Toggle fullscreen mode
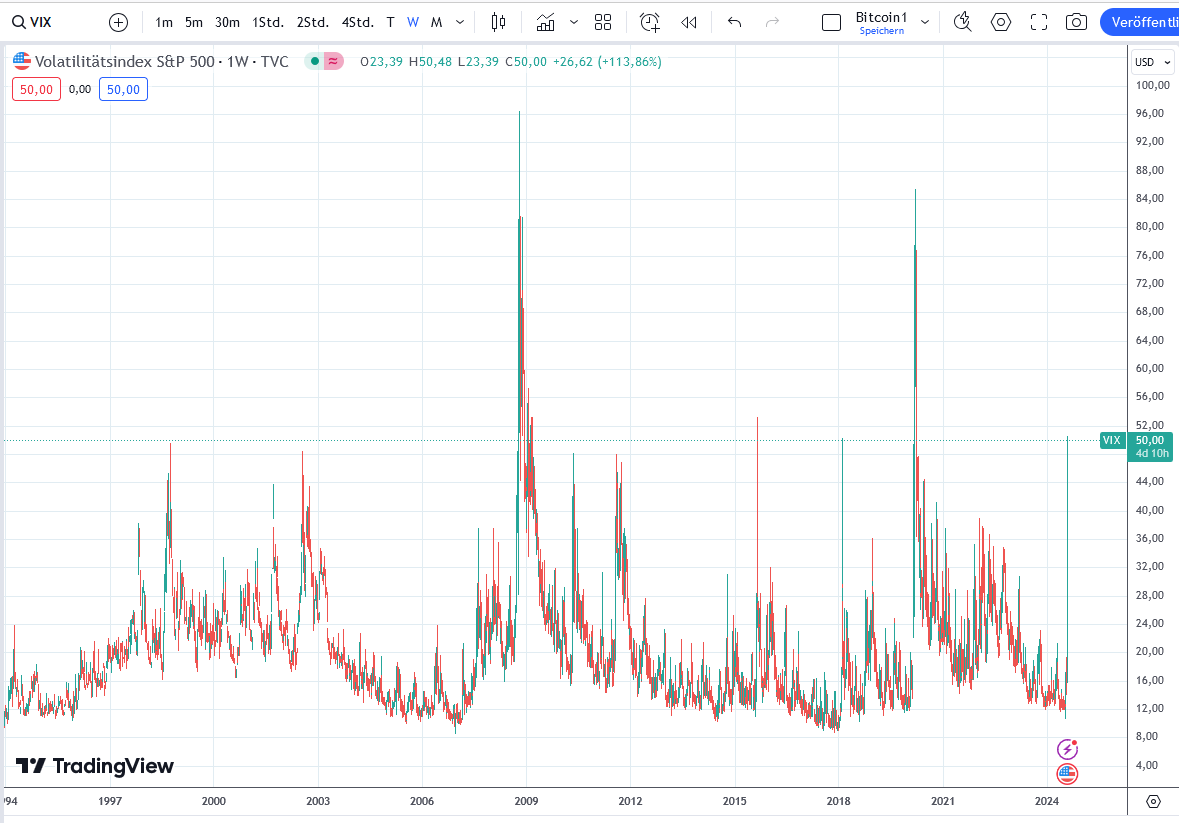The width and height of the screenshot is (1179, 823). (1039, 22)
